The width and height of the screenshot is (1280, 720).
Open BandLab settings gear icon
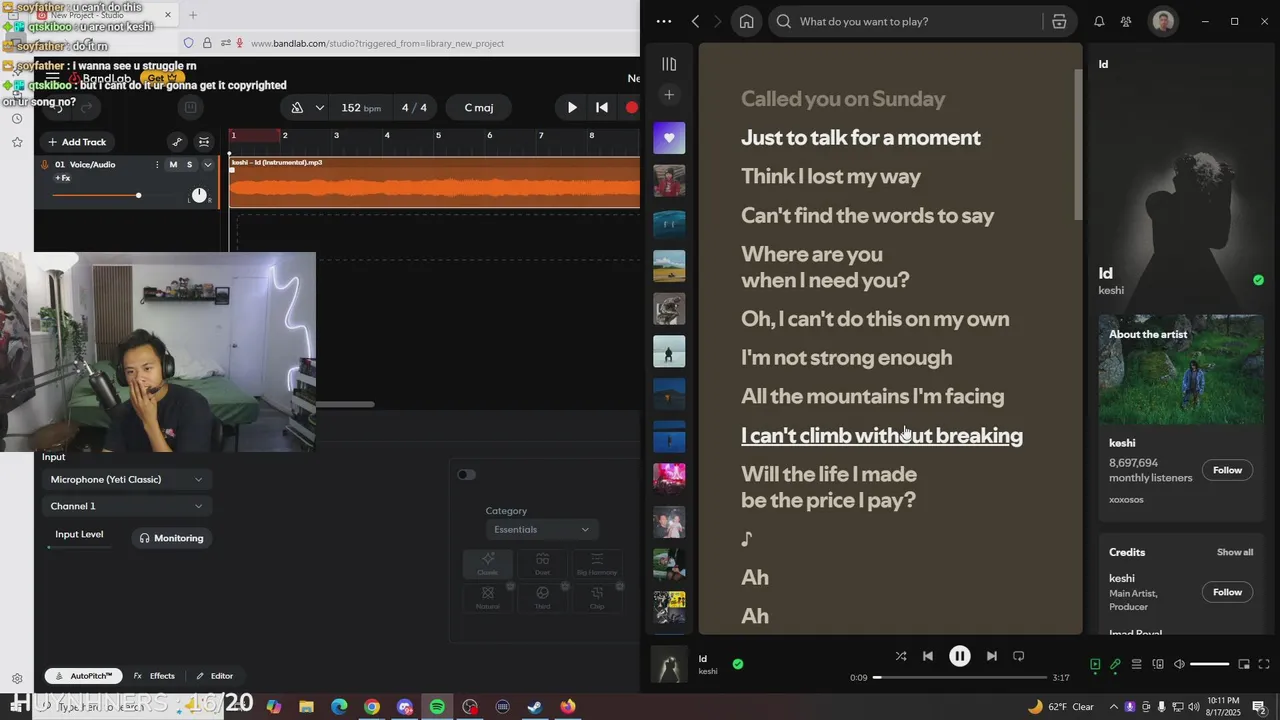click(17, 678)
